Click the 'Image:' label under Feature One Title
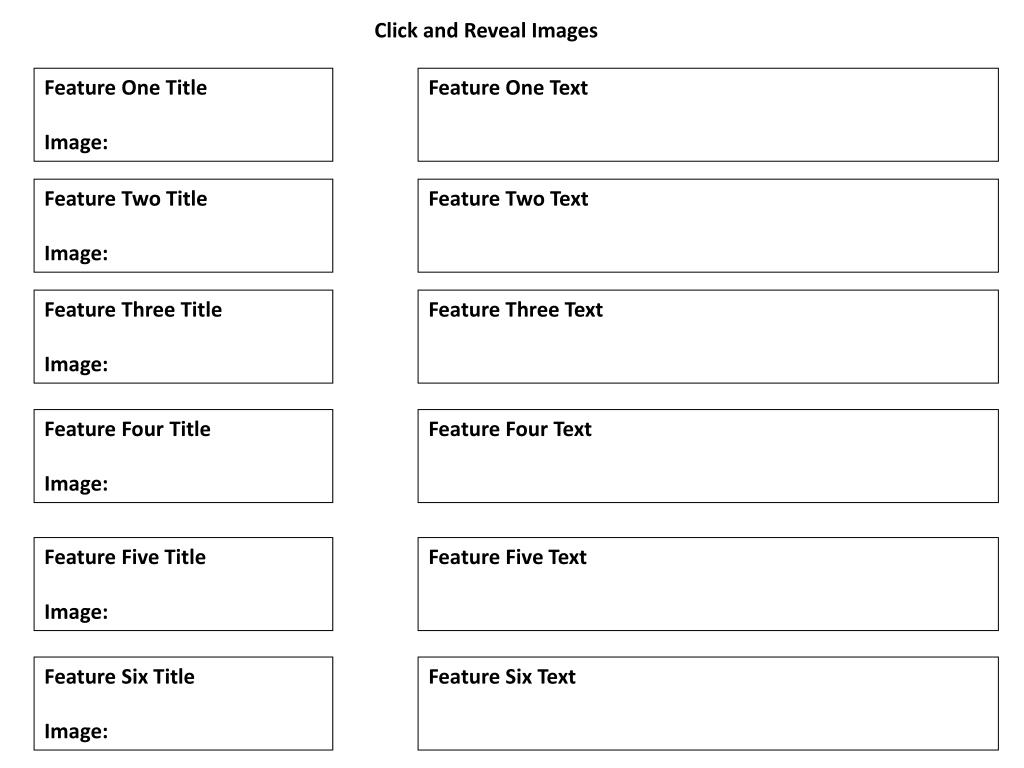 [76, 143]
